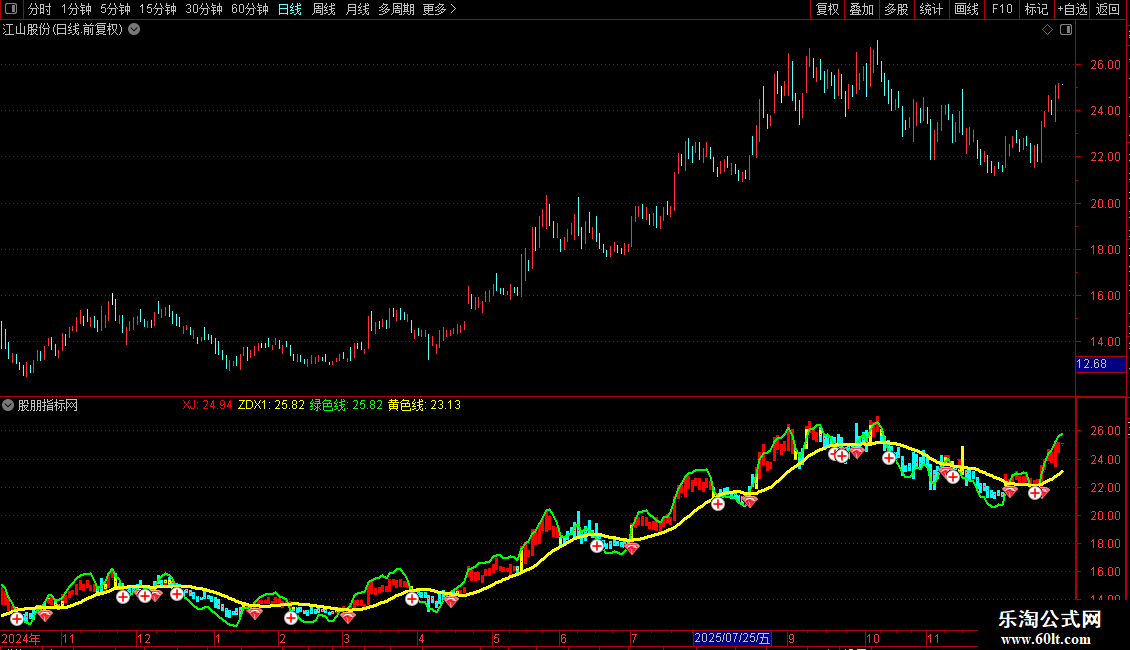This screenshot has height=650, width=1130.
Task: Click the 绿色线: 25.82 label
Action: [x=346, y=405]
